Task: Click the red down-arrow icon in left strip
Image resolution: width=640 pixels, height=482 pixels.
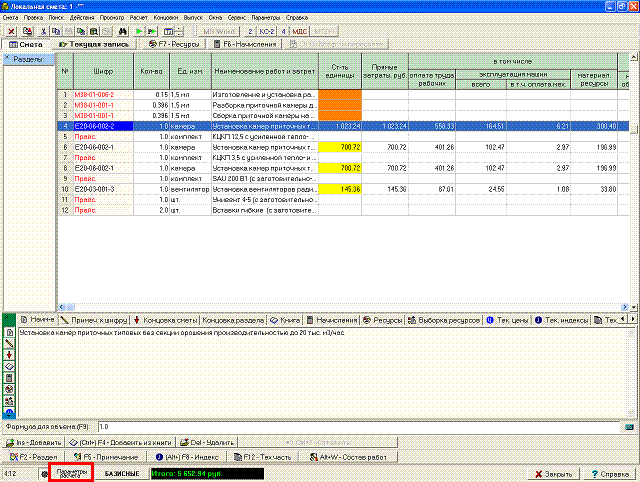Action: pyautogui.click(x=9, y=354)
